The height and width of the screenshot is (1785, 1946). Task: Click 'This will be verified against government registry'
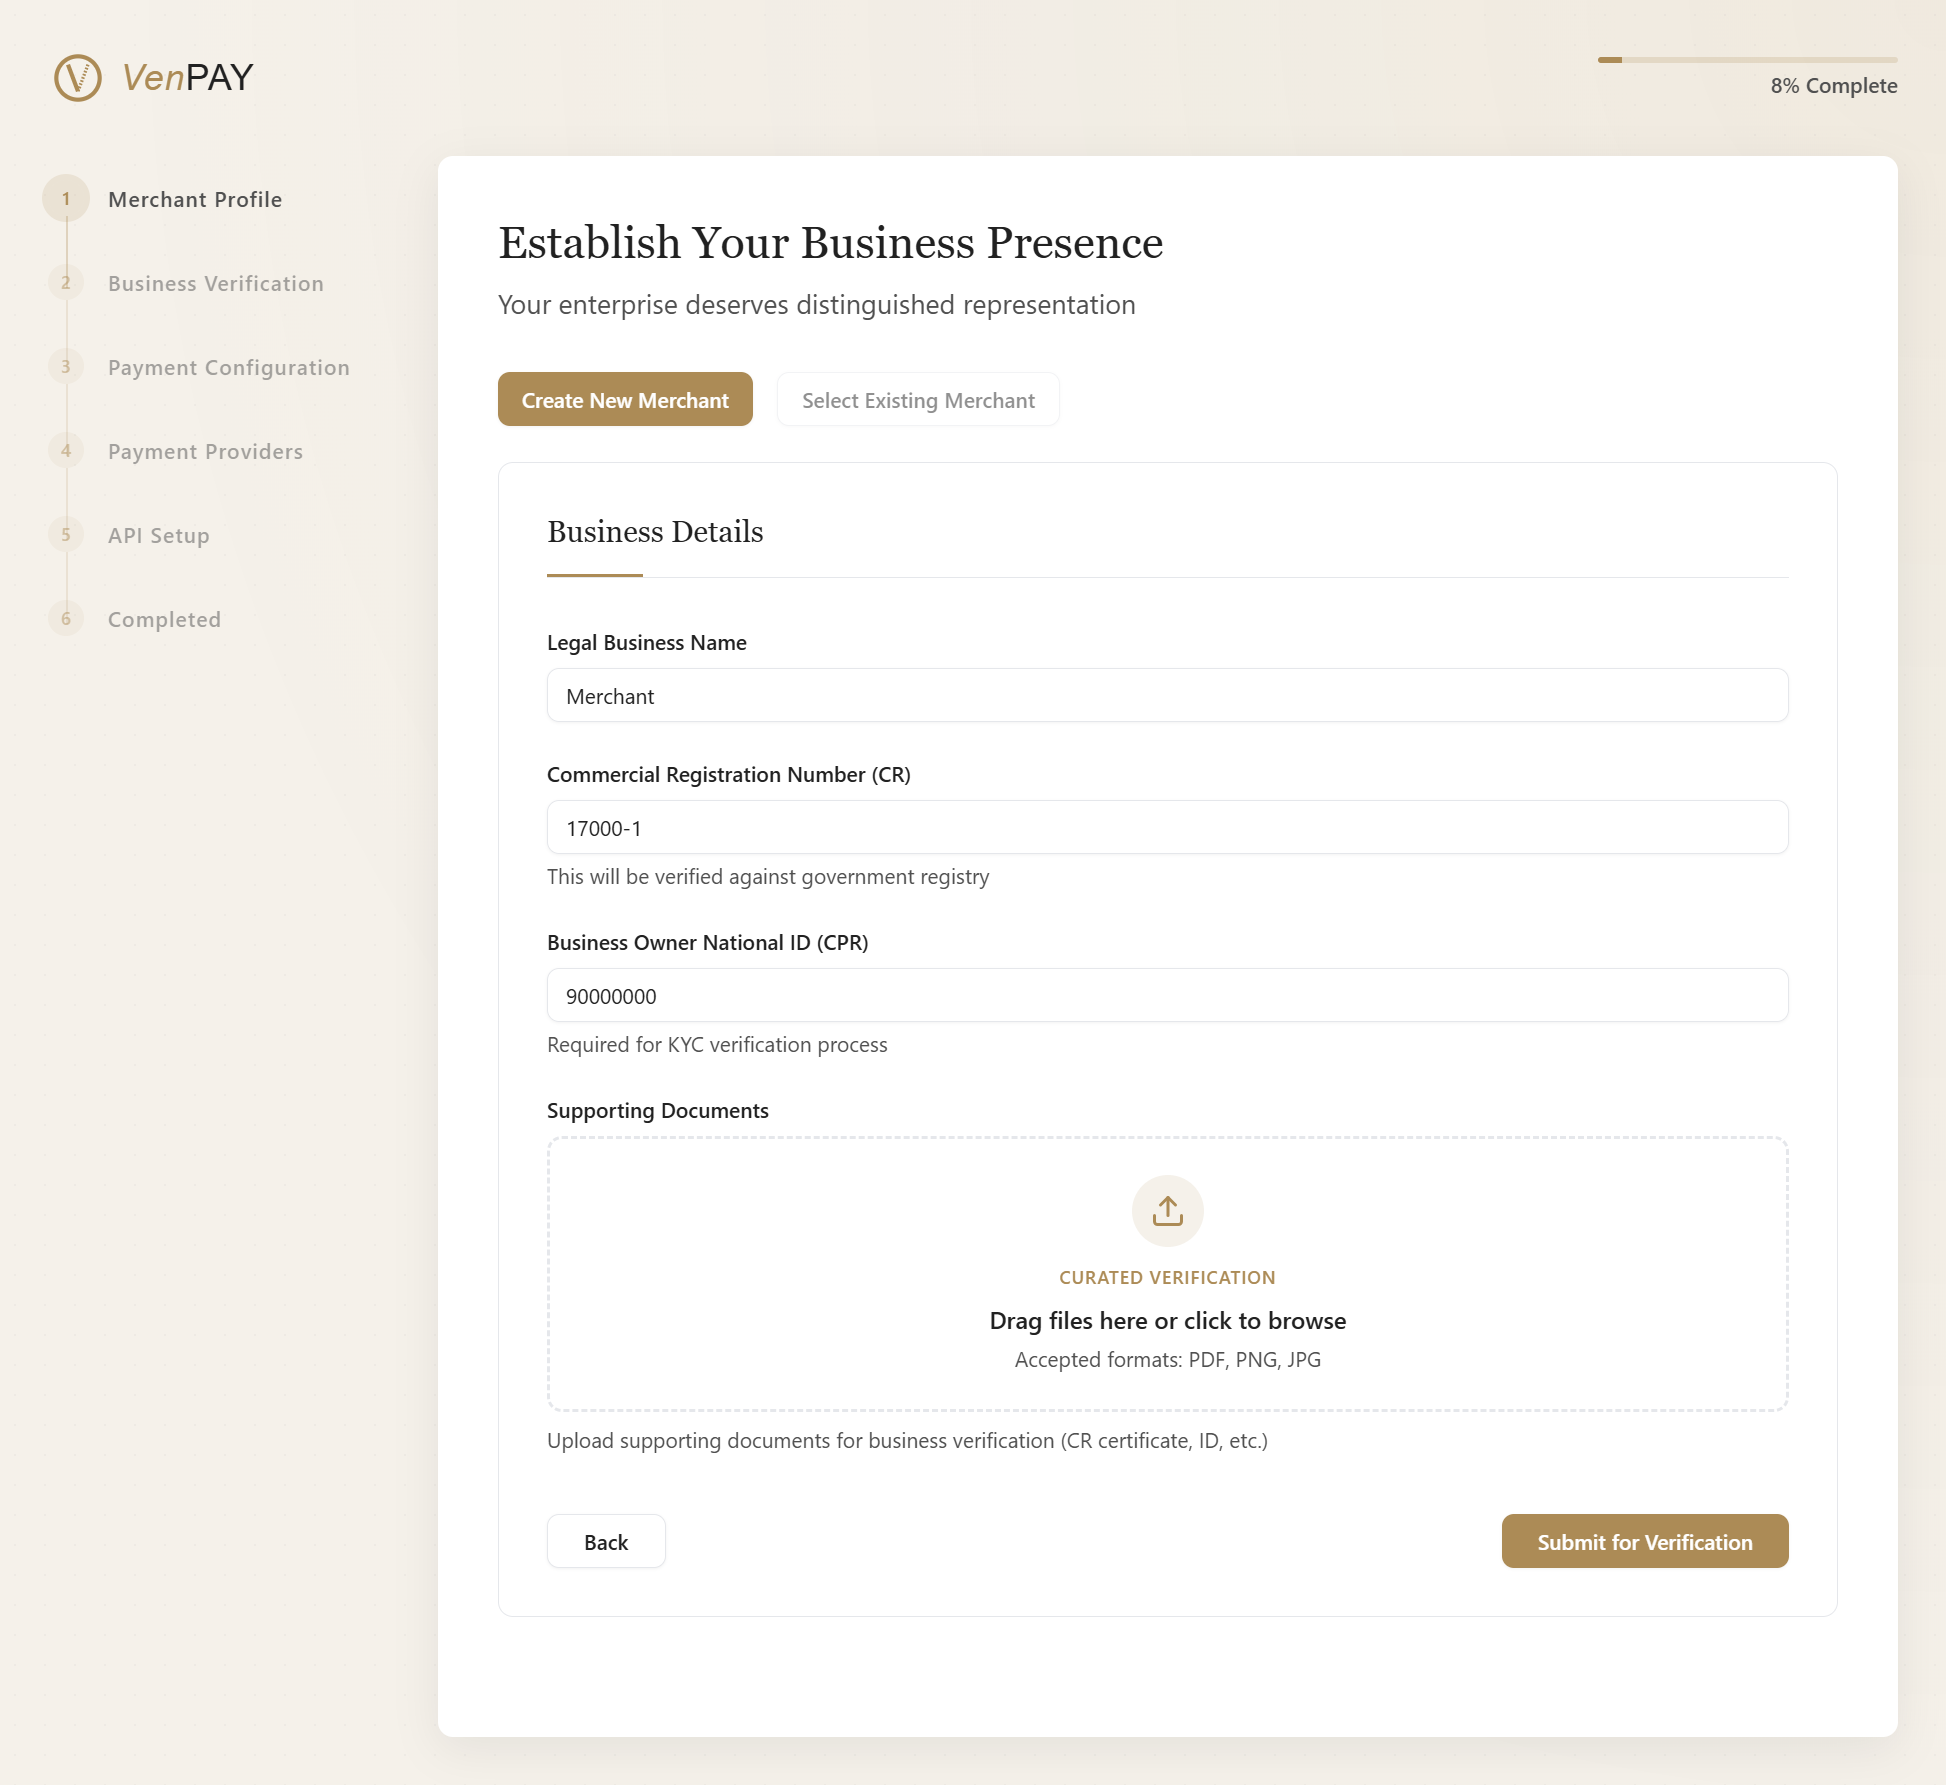click(768, 877)
